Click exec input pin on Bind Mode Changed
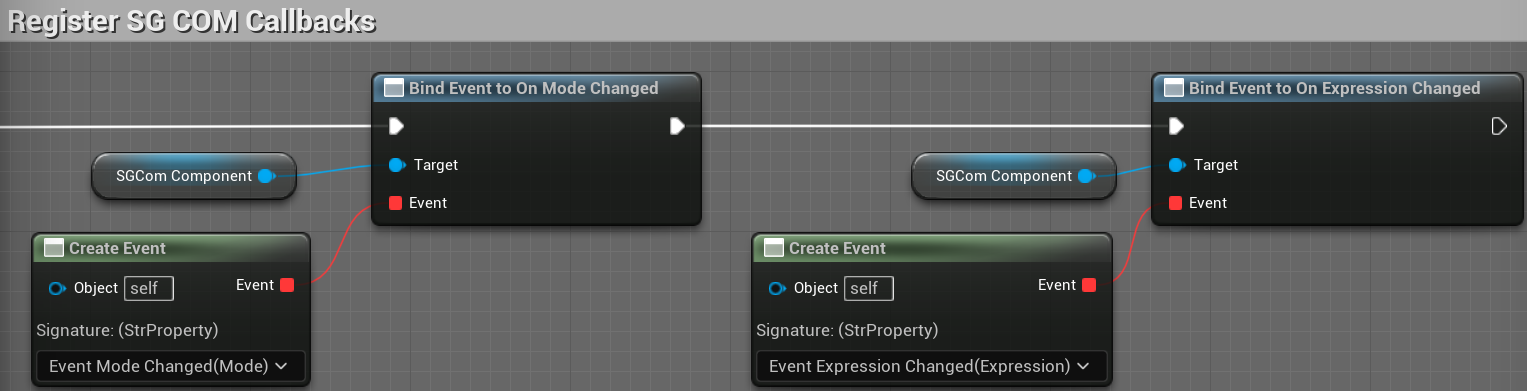1527x391 pixels. (396, 126)
